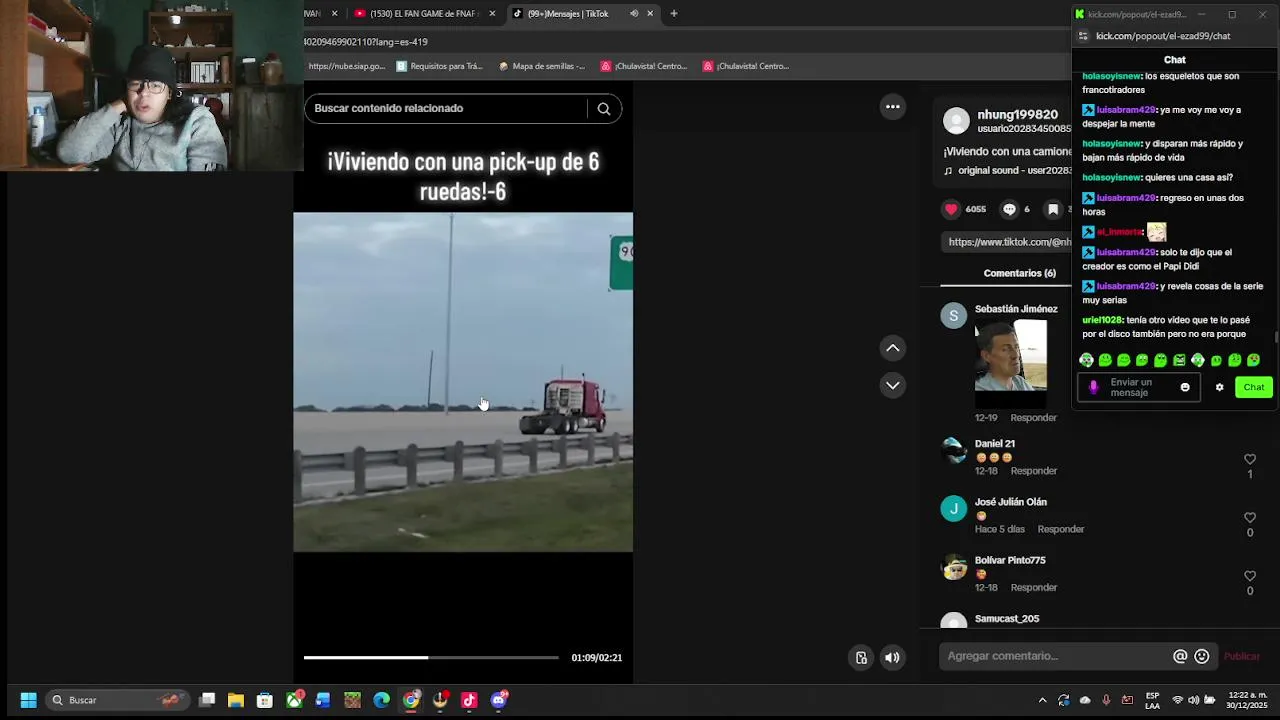The image size is (1280, 720).
Task: Like Bolívar Pinto775's comment heart
Action: coord(1249,576)
